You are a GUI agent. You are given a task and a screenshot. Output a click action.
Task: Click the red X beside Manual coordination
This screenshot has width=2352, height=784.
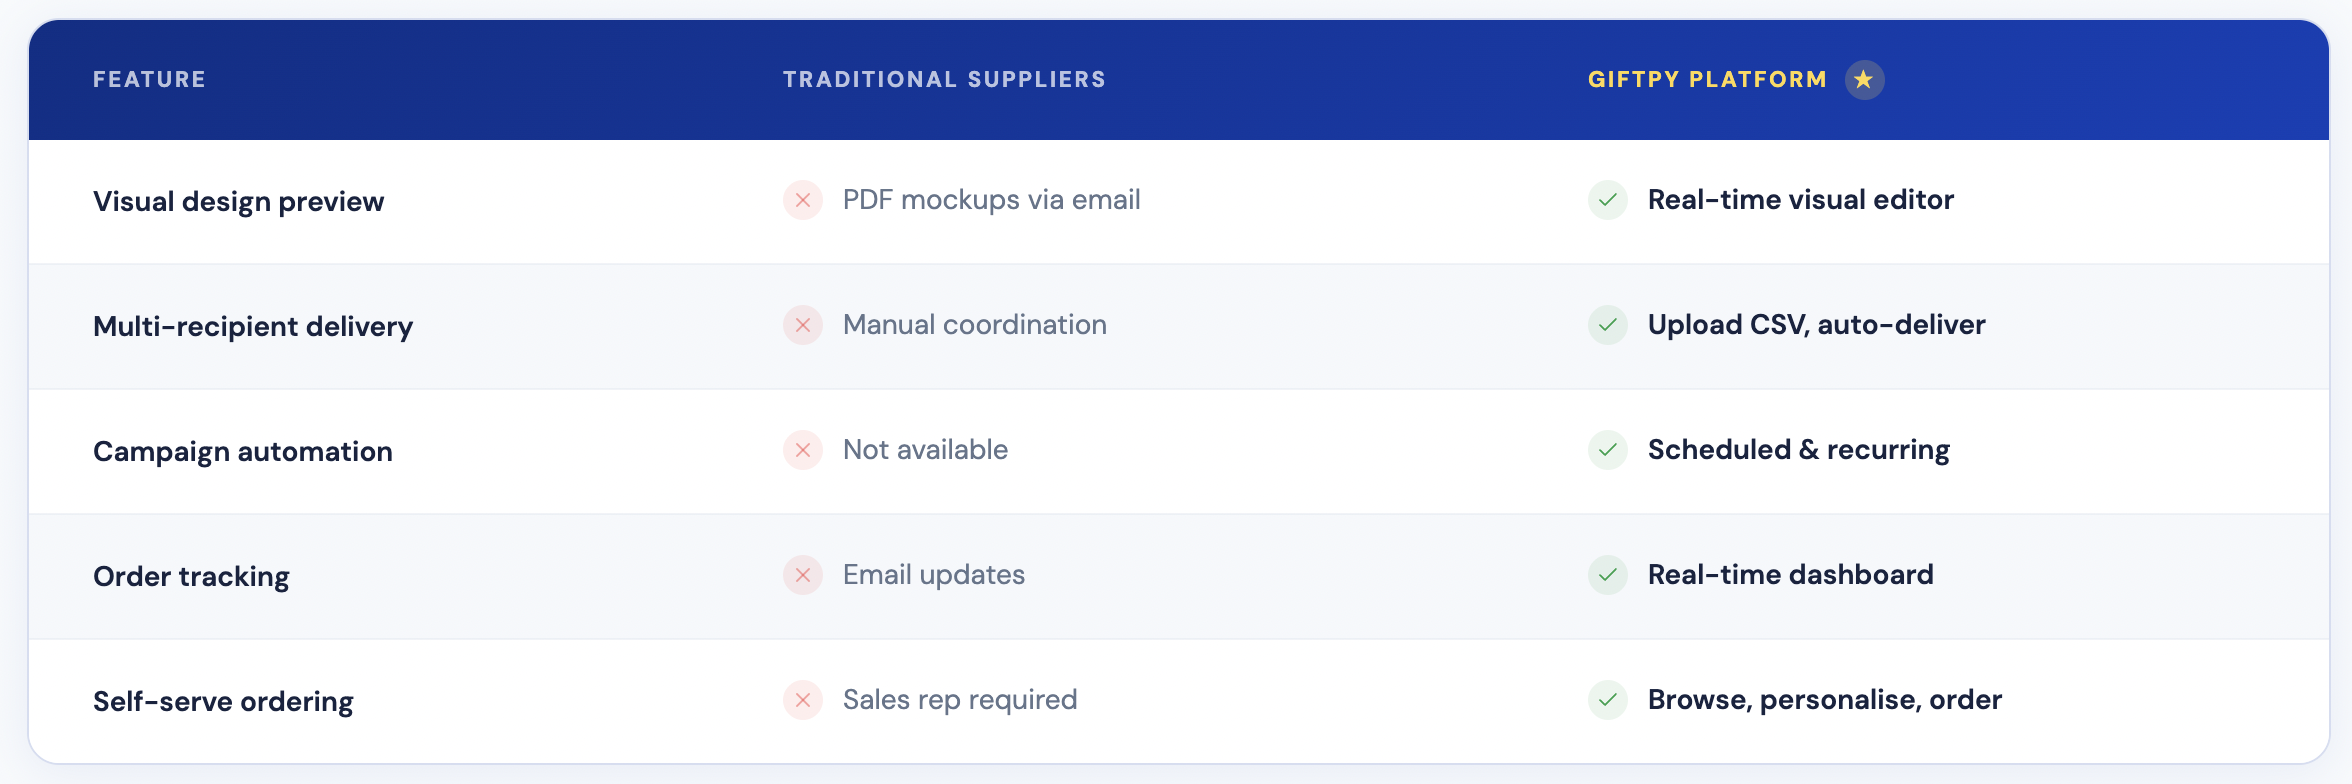pos(802,325)
